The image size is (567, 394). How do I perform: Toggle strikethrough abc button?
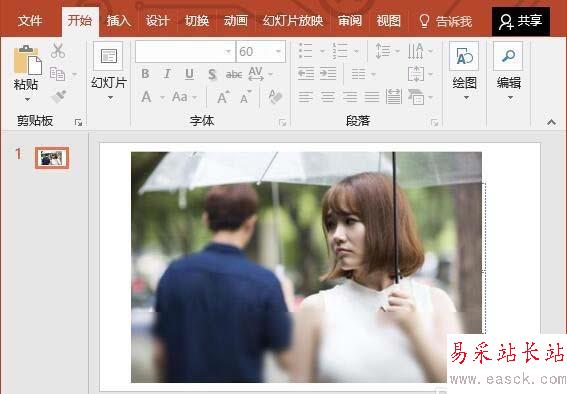(234, 74)
